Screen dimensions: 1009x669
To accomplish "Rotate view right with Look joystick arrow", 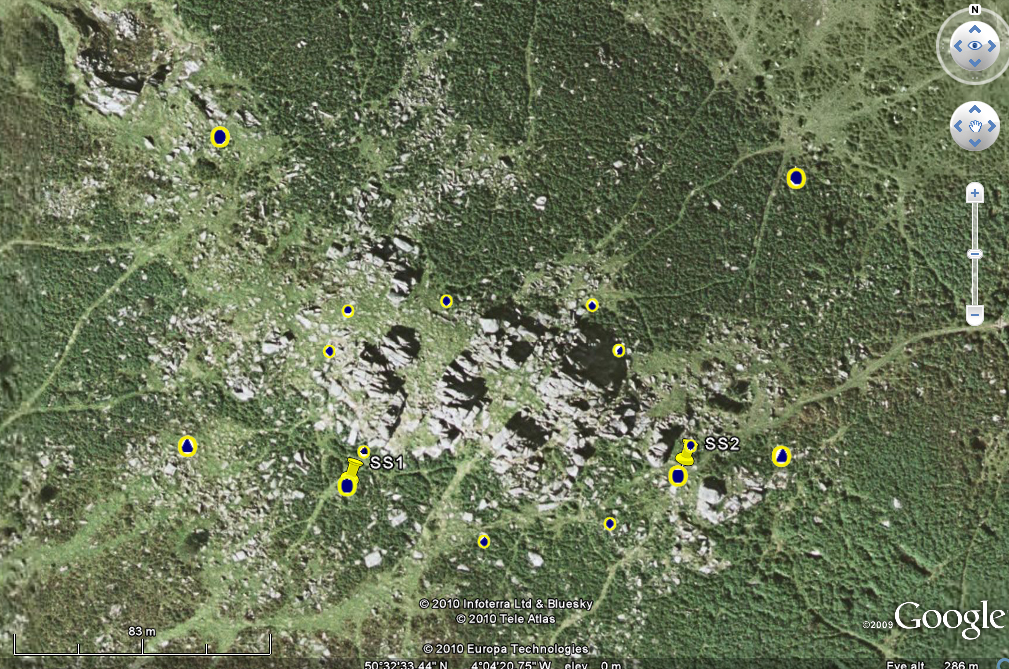I will (x=992, y=46).
